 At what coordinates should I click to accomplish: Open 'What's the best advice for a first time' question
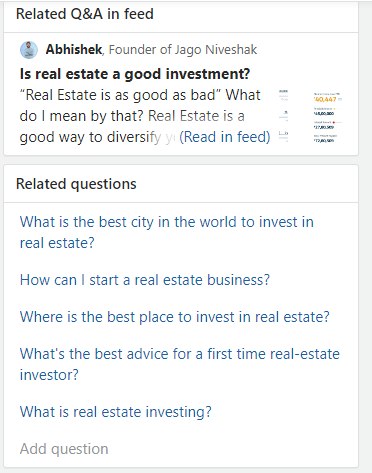click(180, 364)
